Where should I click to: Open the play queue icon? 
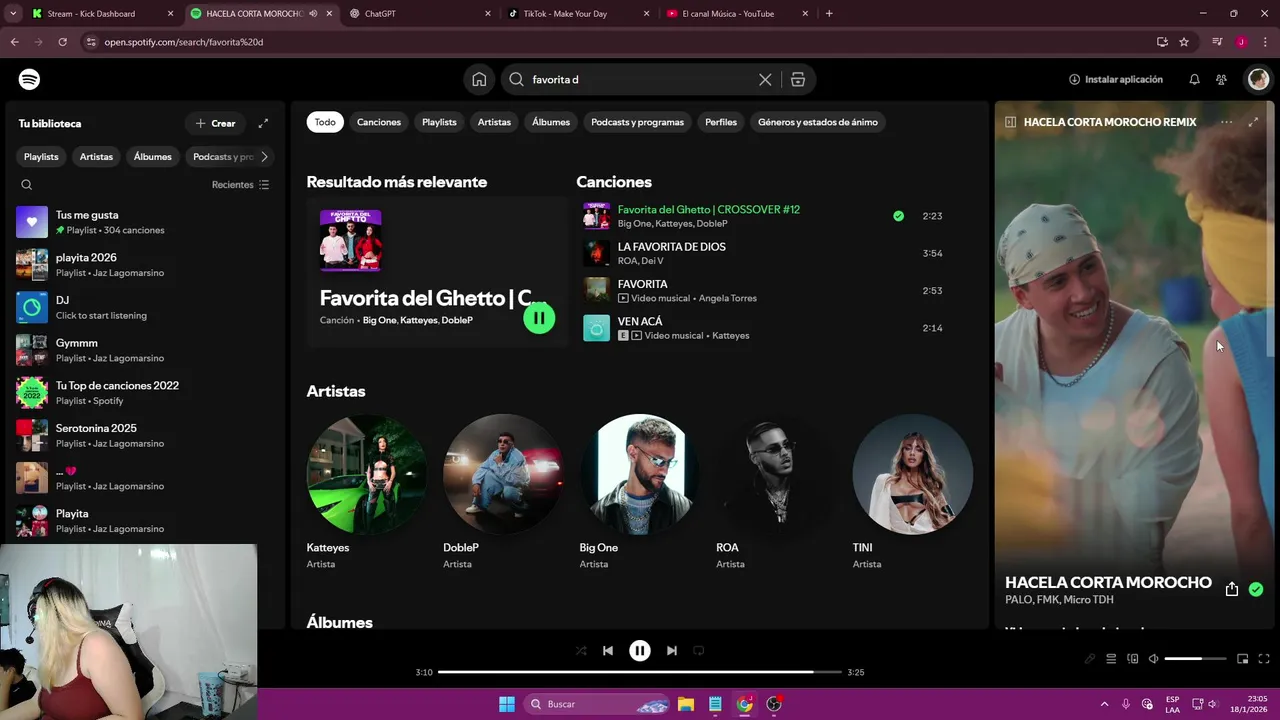(1111, 659)
